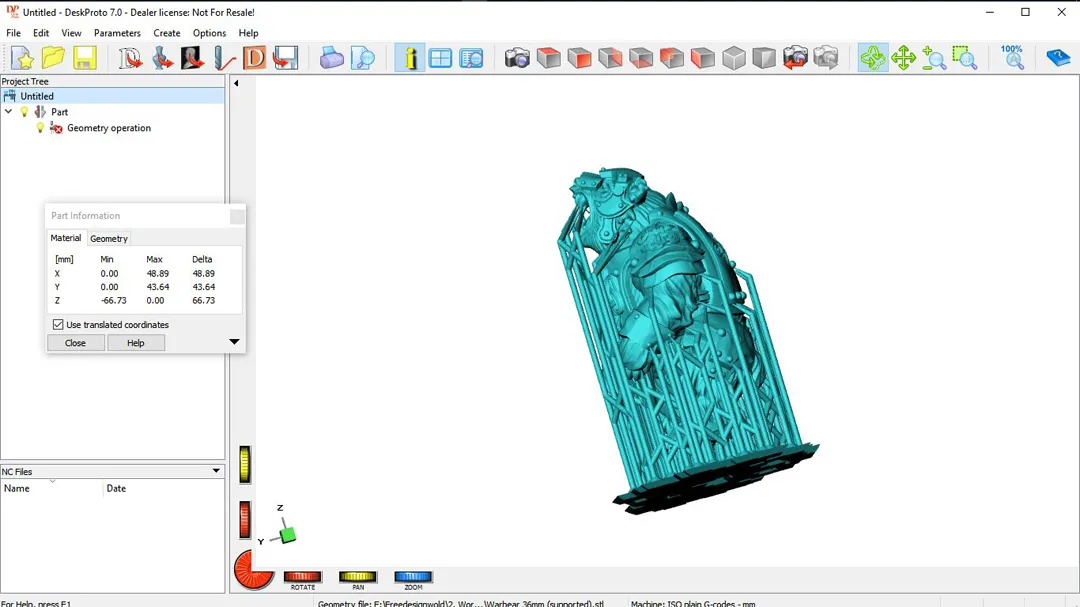Click the camera icon with red arrow
Screen dimensions: 1080x607
click(795, 58)
